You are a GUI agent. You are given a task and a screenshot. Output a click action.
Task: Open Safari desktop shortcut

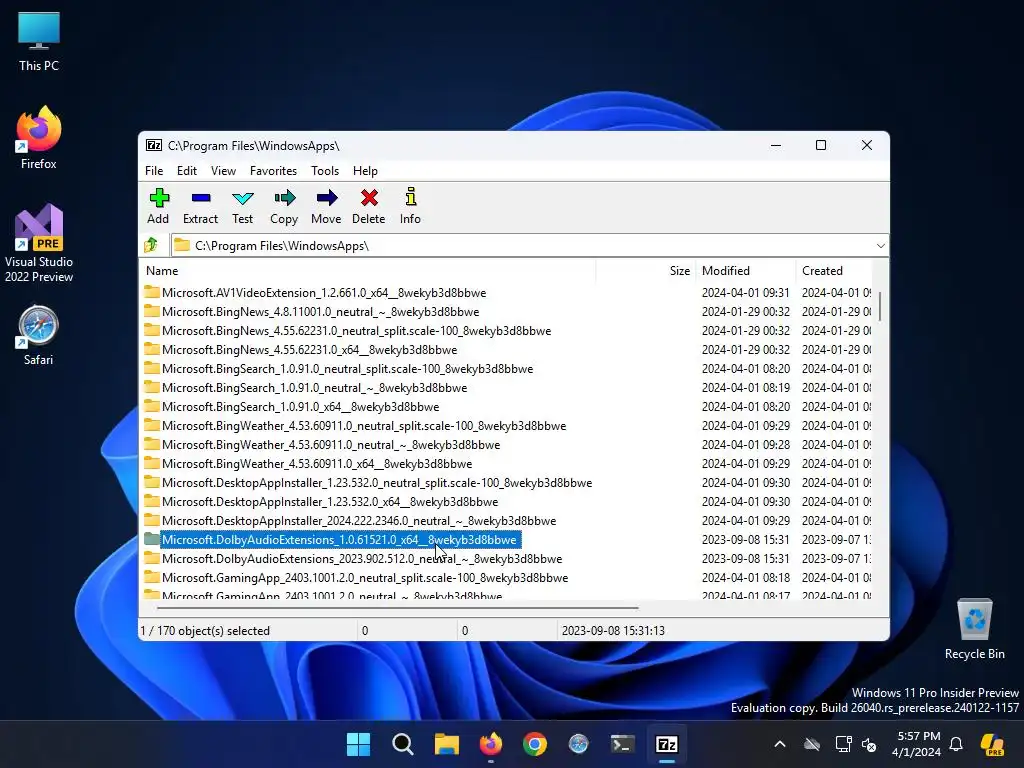point(39,335)
